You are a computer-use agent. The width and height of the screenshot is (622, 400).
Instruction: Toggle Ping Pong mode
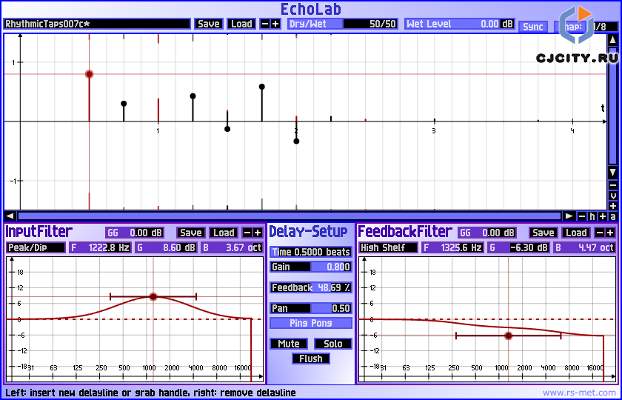pos(311,323)
